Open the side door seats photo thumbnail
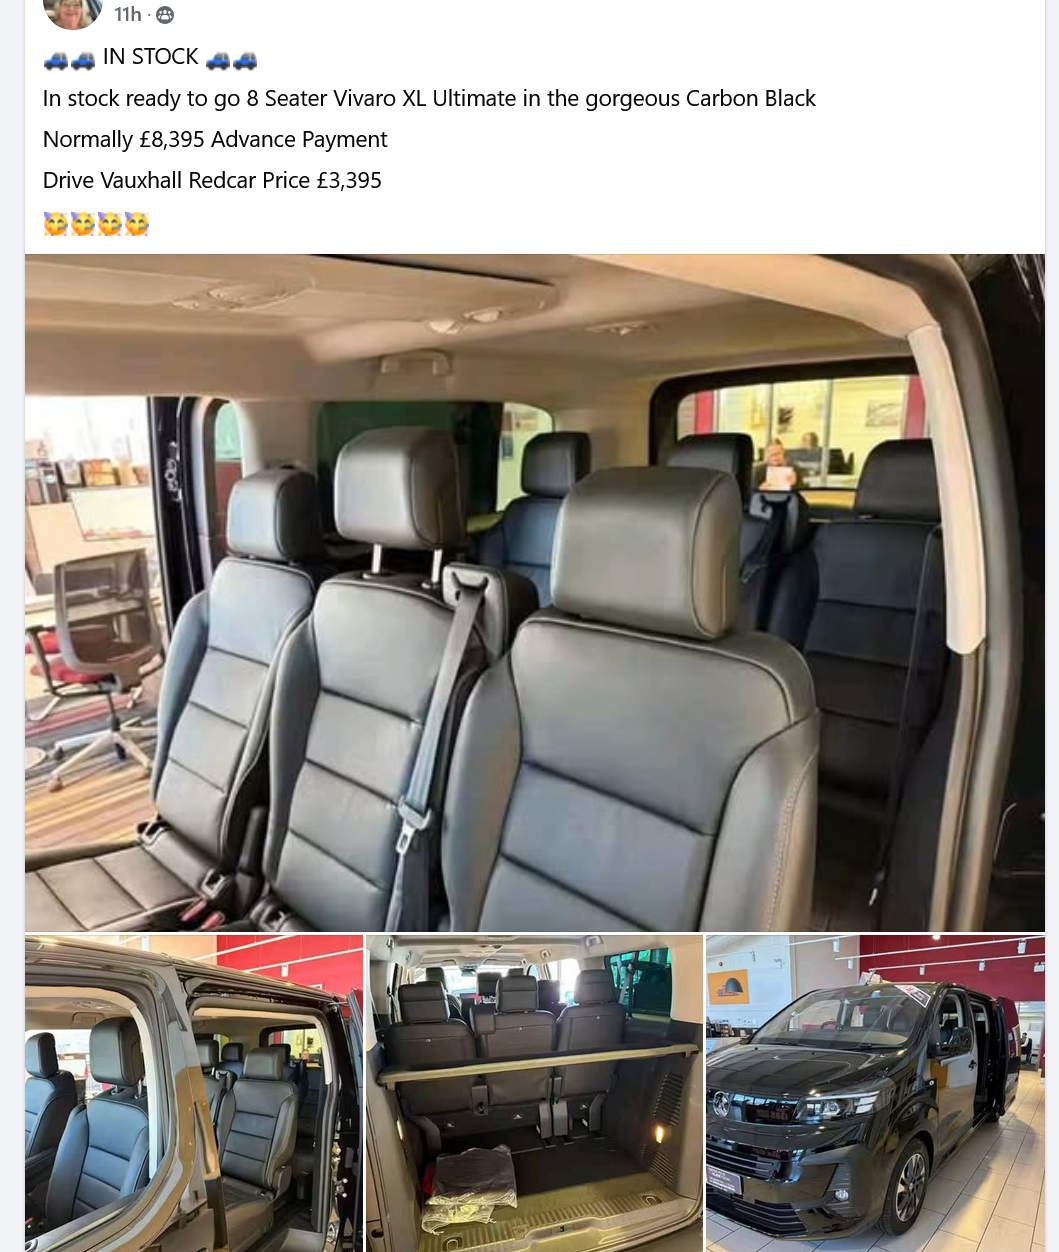Image resolution: width=1059 pixels, height=1252 pixels. pos(194,1093)
